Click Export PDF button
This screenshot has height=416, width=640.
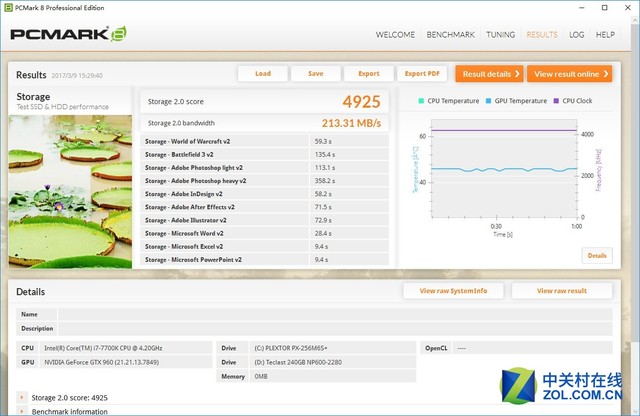tap(422, 73)
